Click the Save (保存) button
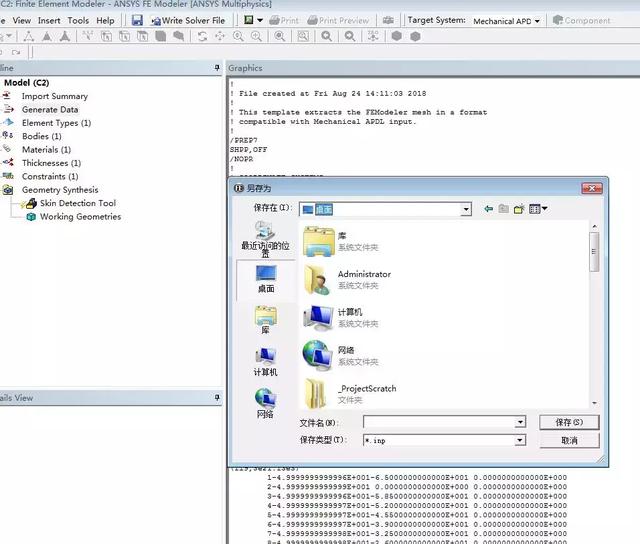 [569, 422]
